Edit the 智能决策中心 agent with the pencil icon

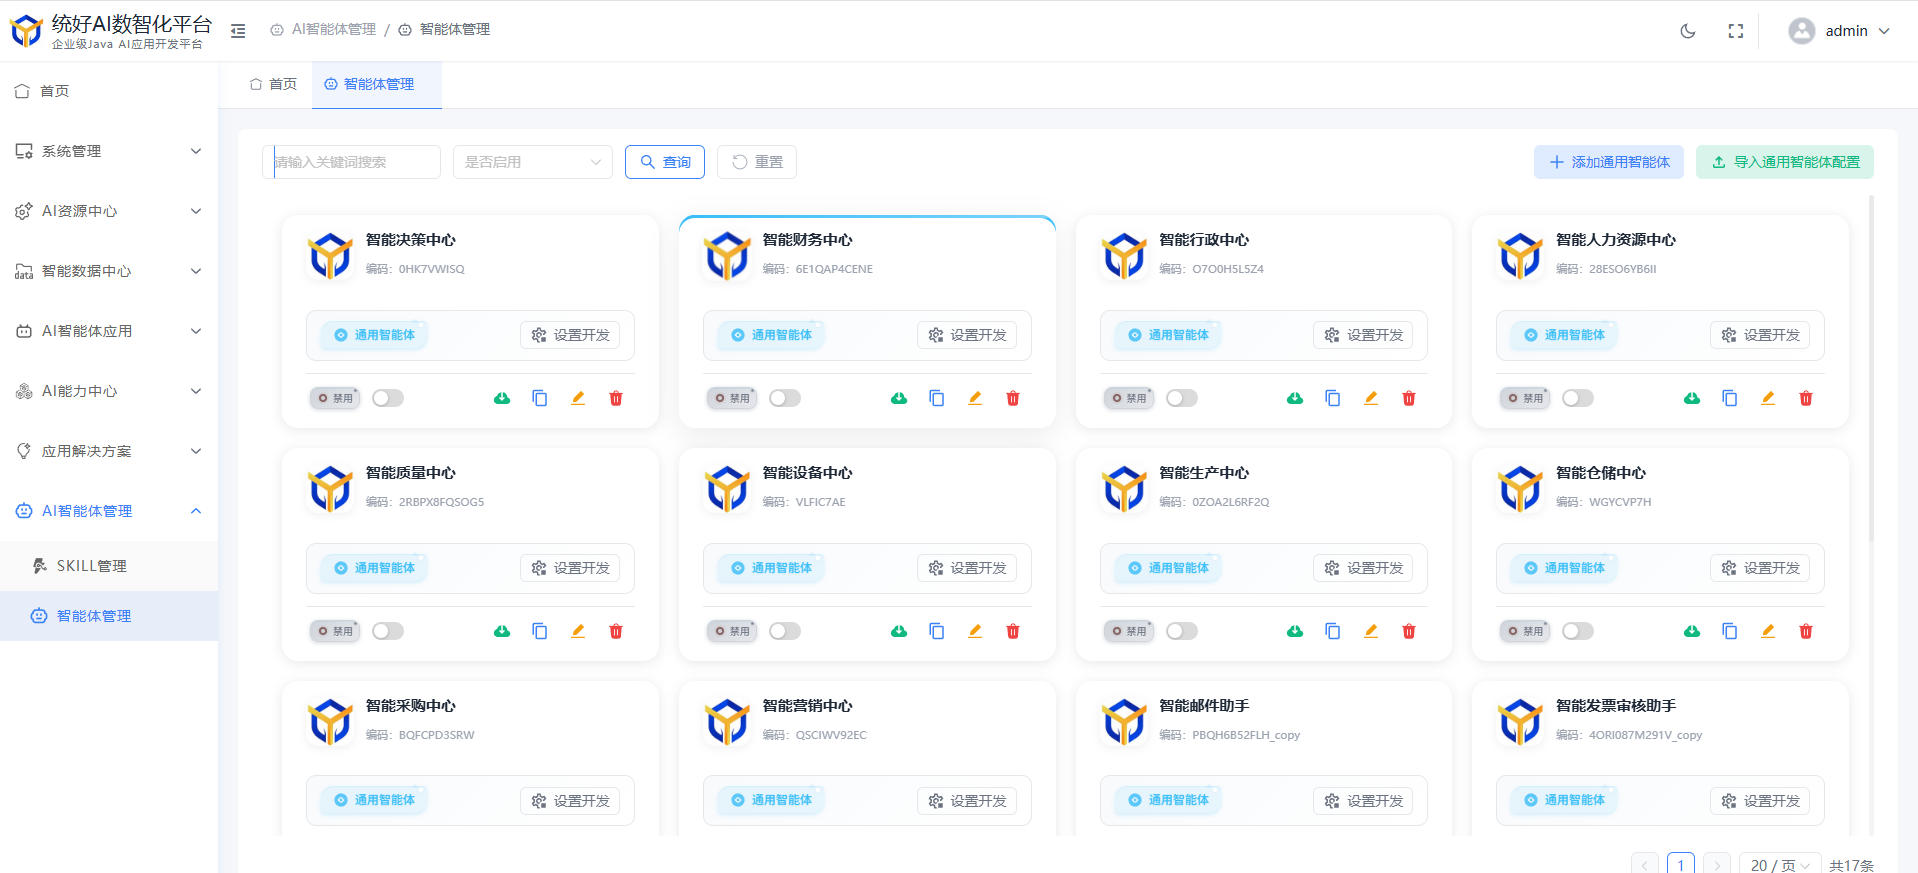(x=578, y=398)
